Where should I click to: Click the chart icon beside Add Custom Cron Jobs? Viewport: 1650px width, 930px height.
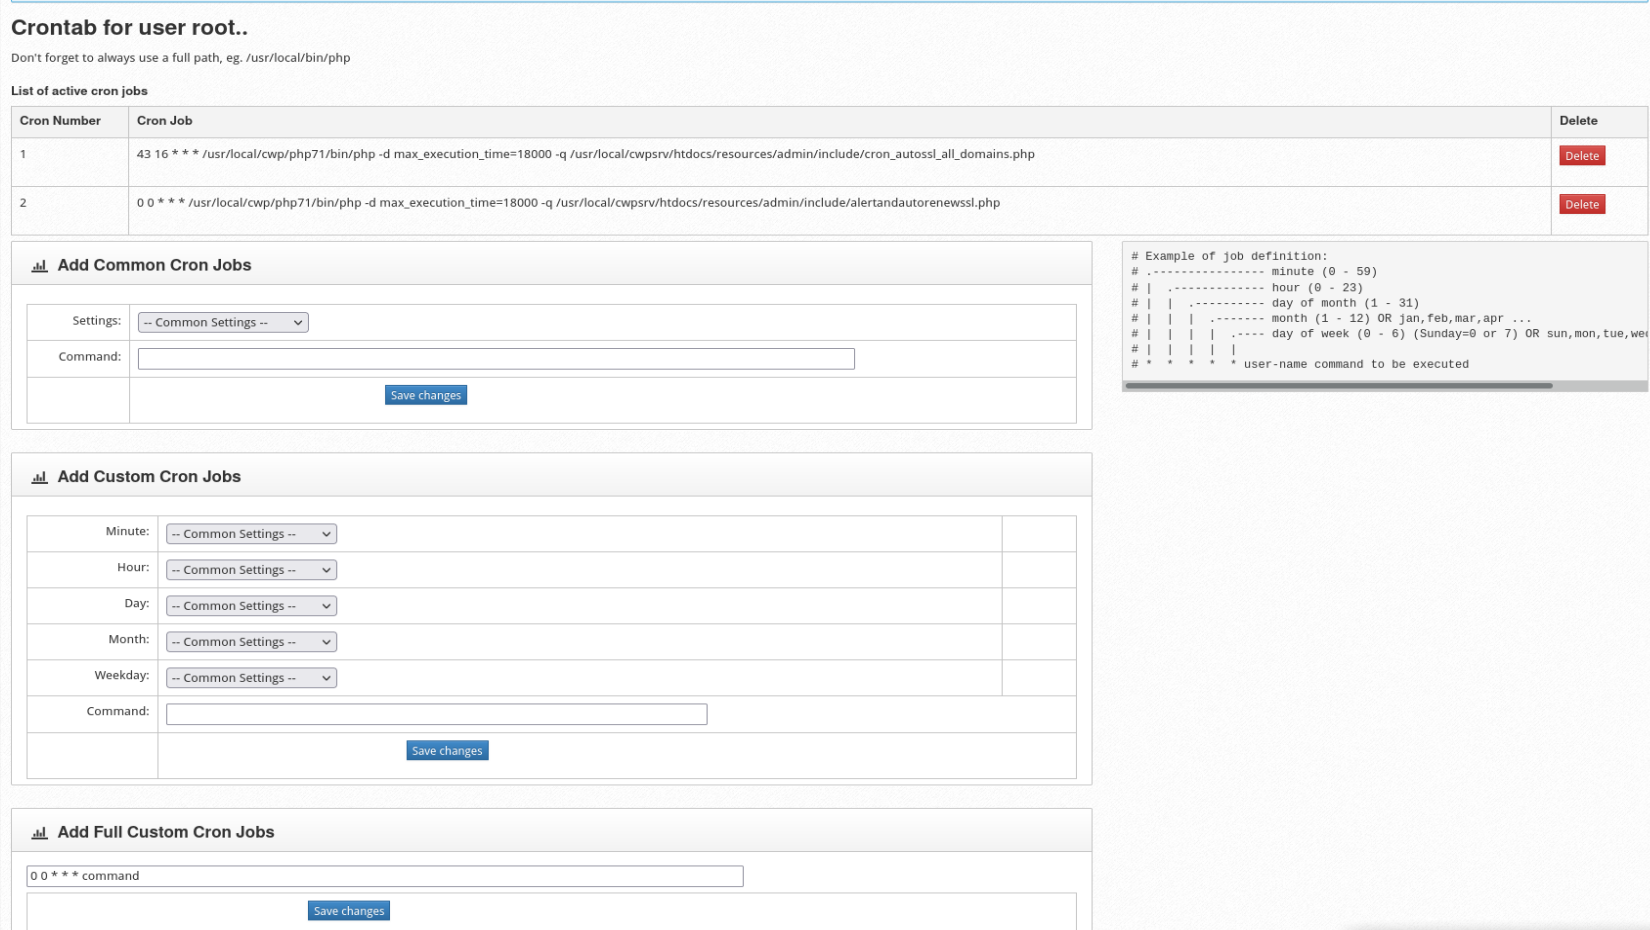pos(39,477)
